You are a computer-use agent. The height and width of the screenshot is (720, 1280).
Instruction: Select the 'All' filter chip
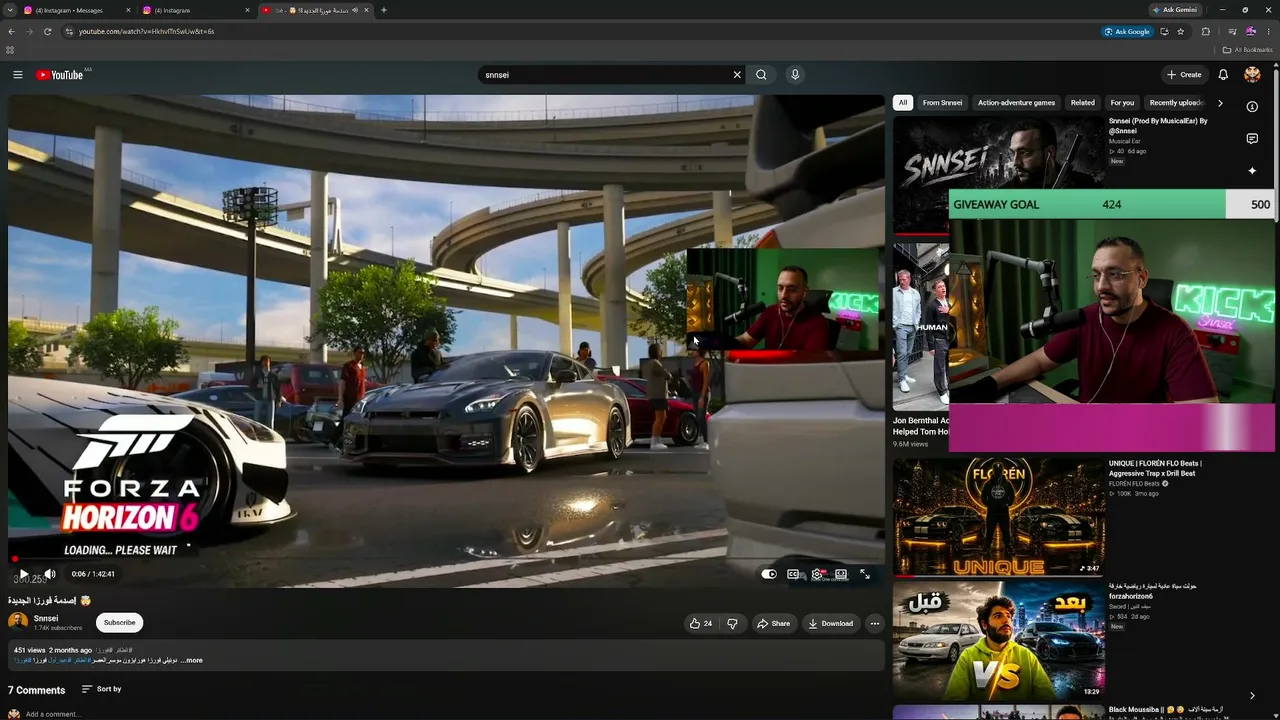[903, 103]
